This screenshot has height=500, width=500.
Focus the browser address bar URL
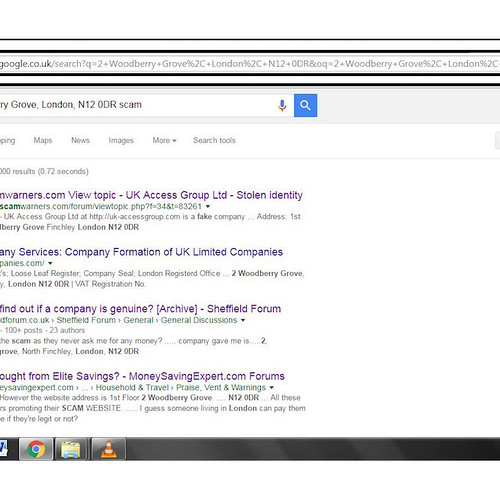[250, 64]
